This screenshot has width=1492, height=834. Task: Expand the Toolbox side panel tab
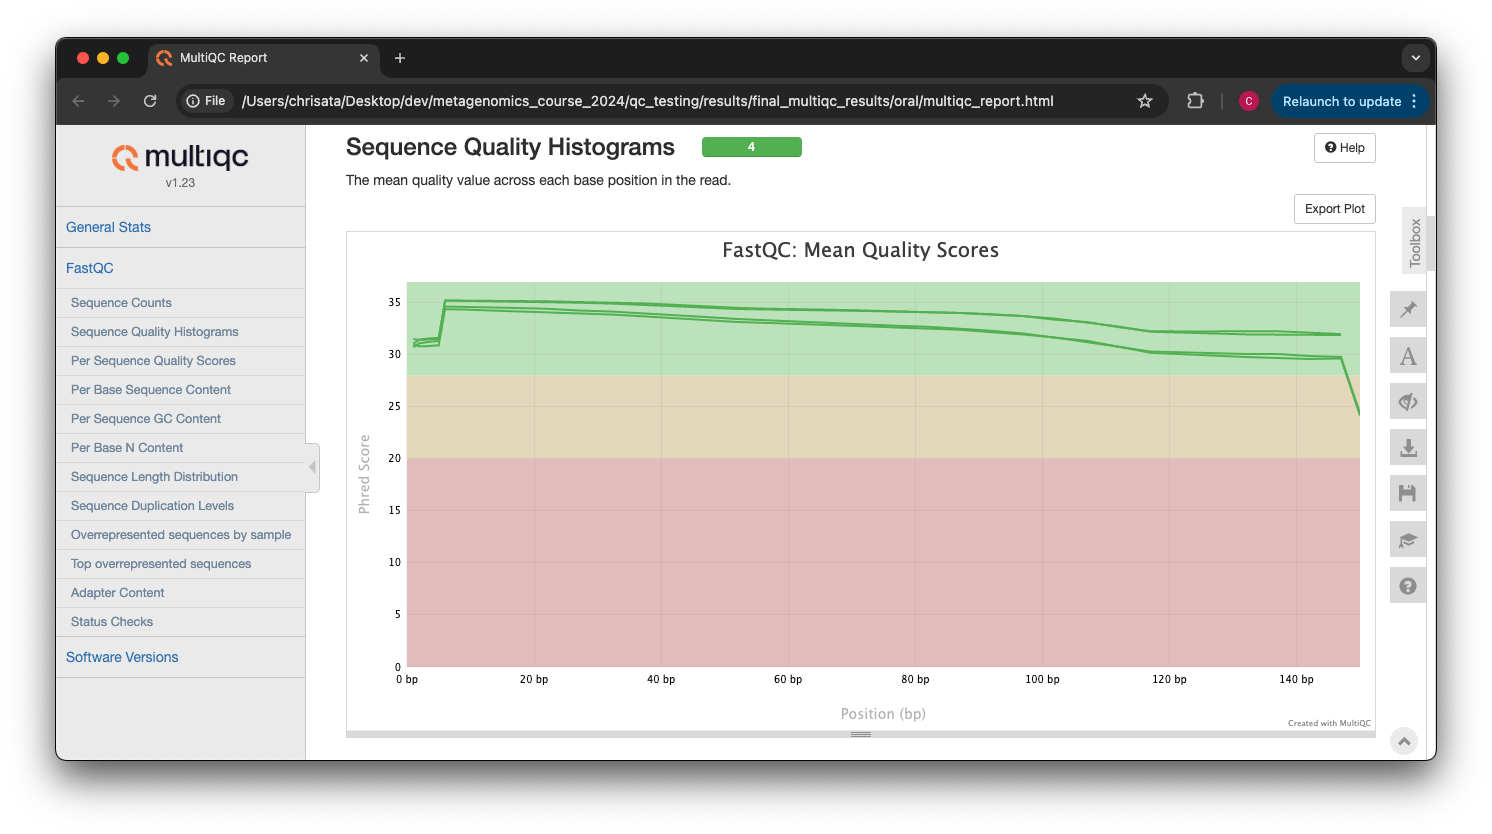[x=1414, y=243]
